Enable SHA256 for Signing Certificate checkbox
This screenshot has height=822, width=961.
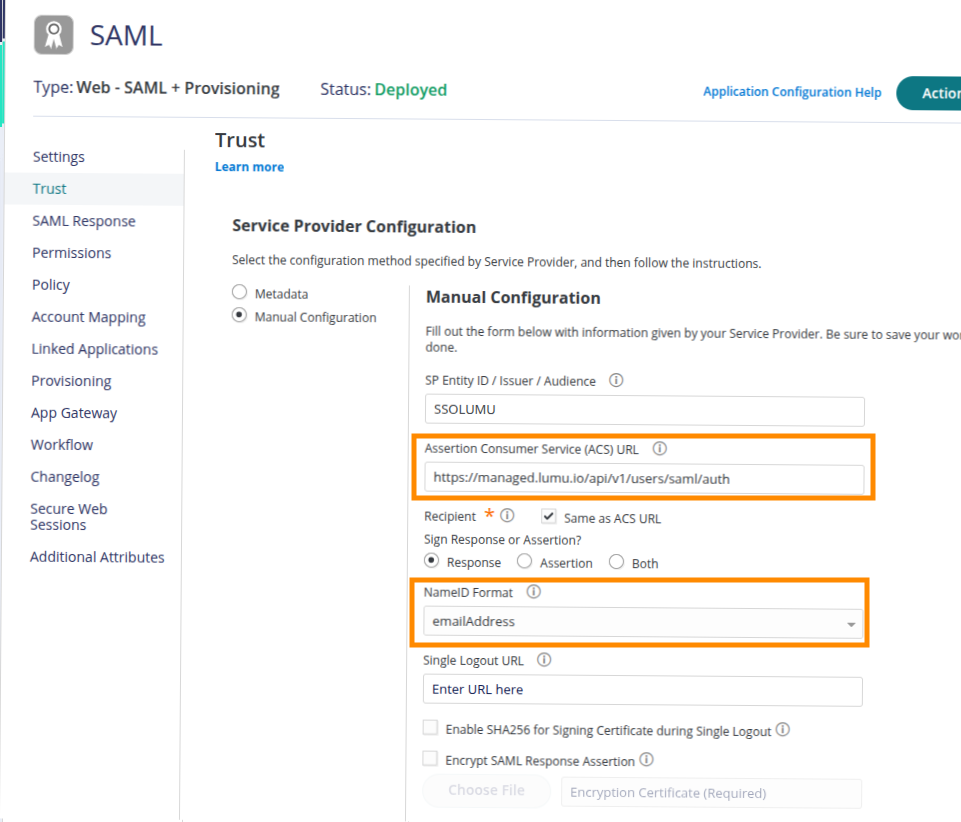(x=431, y=729)
